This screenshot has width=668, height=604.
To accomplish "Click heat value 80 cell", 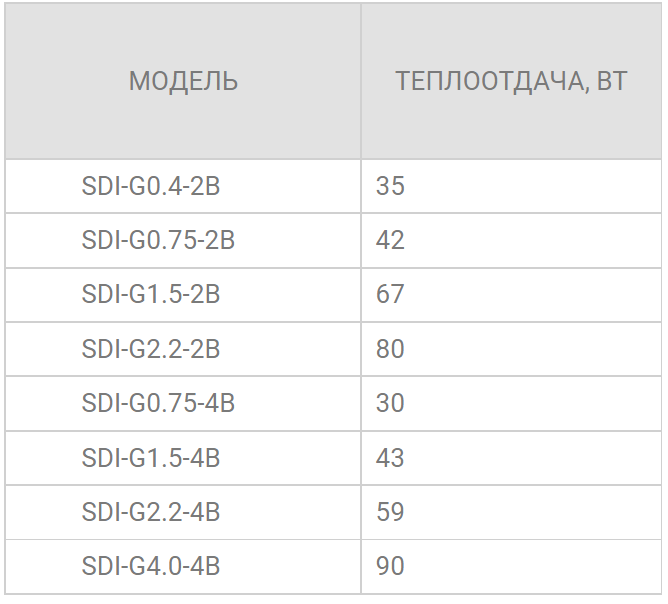I will (390, 349).
